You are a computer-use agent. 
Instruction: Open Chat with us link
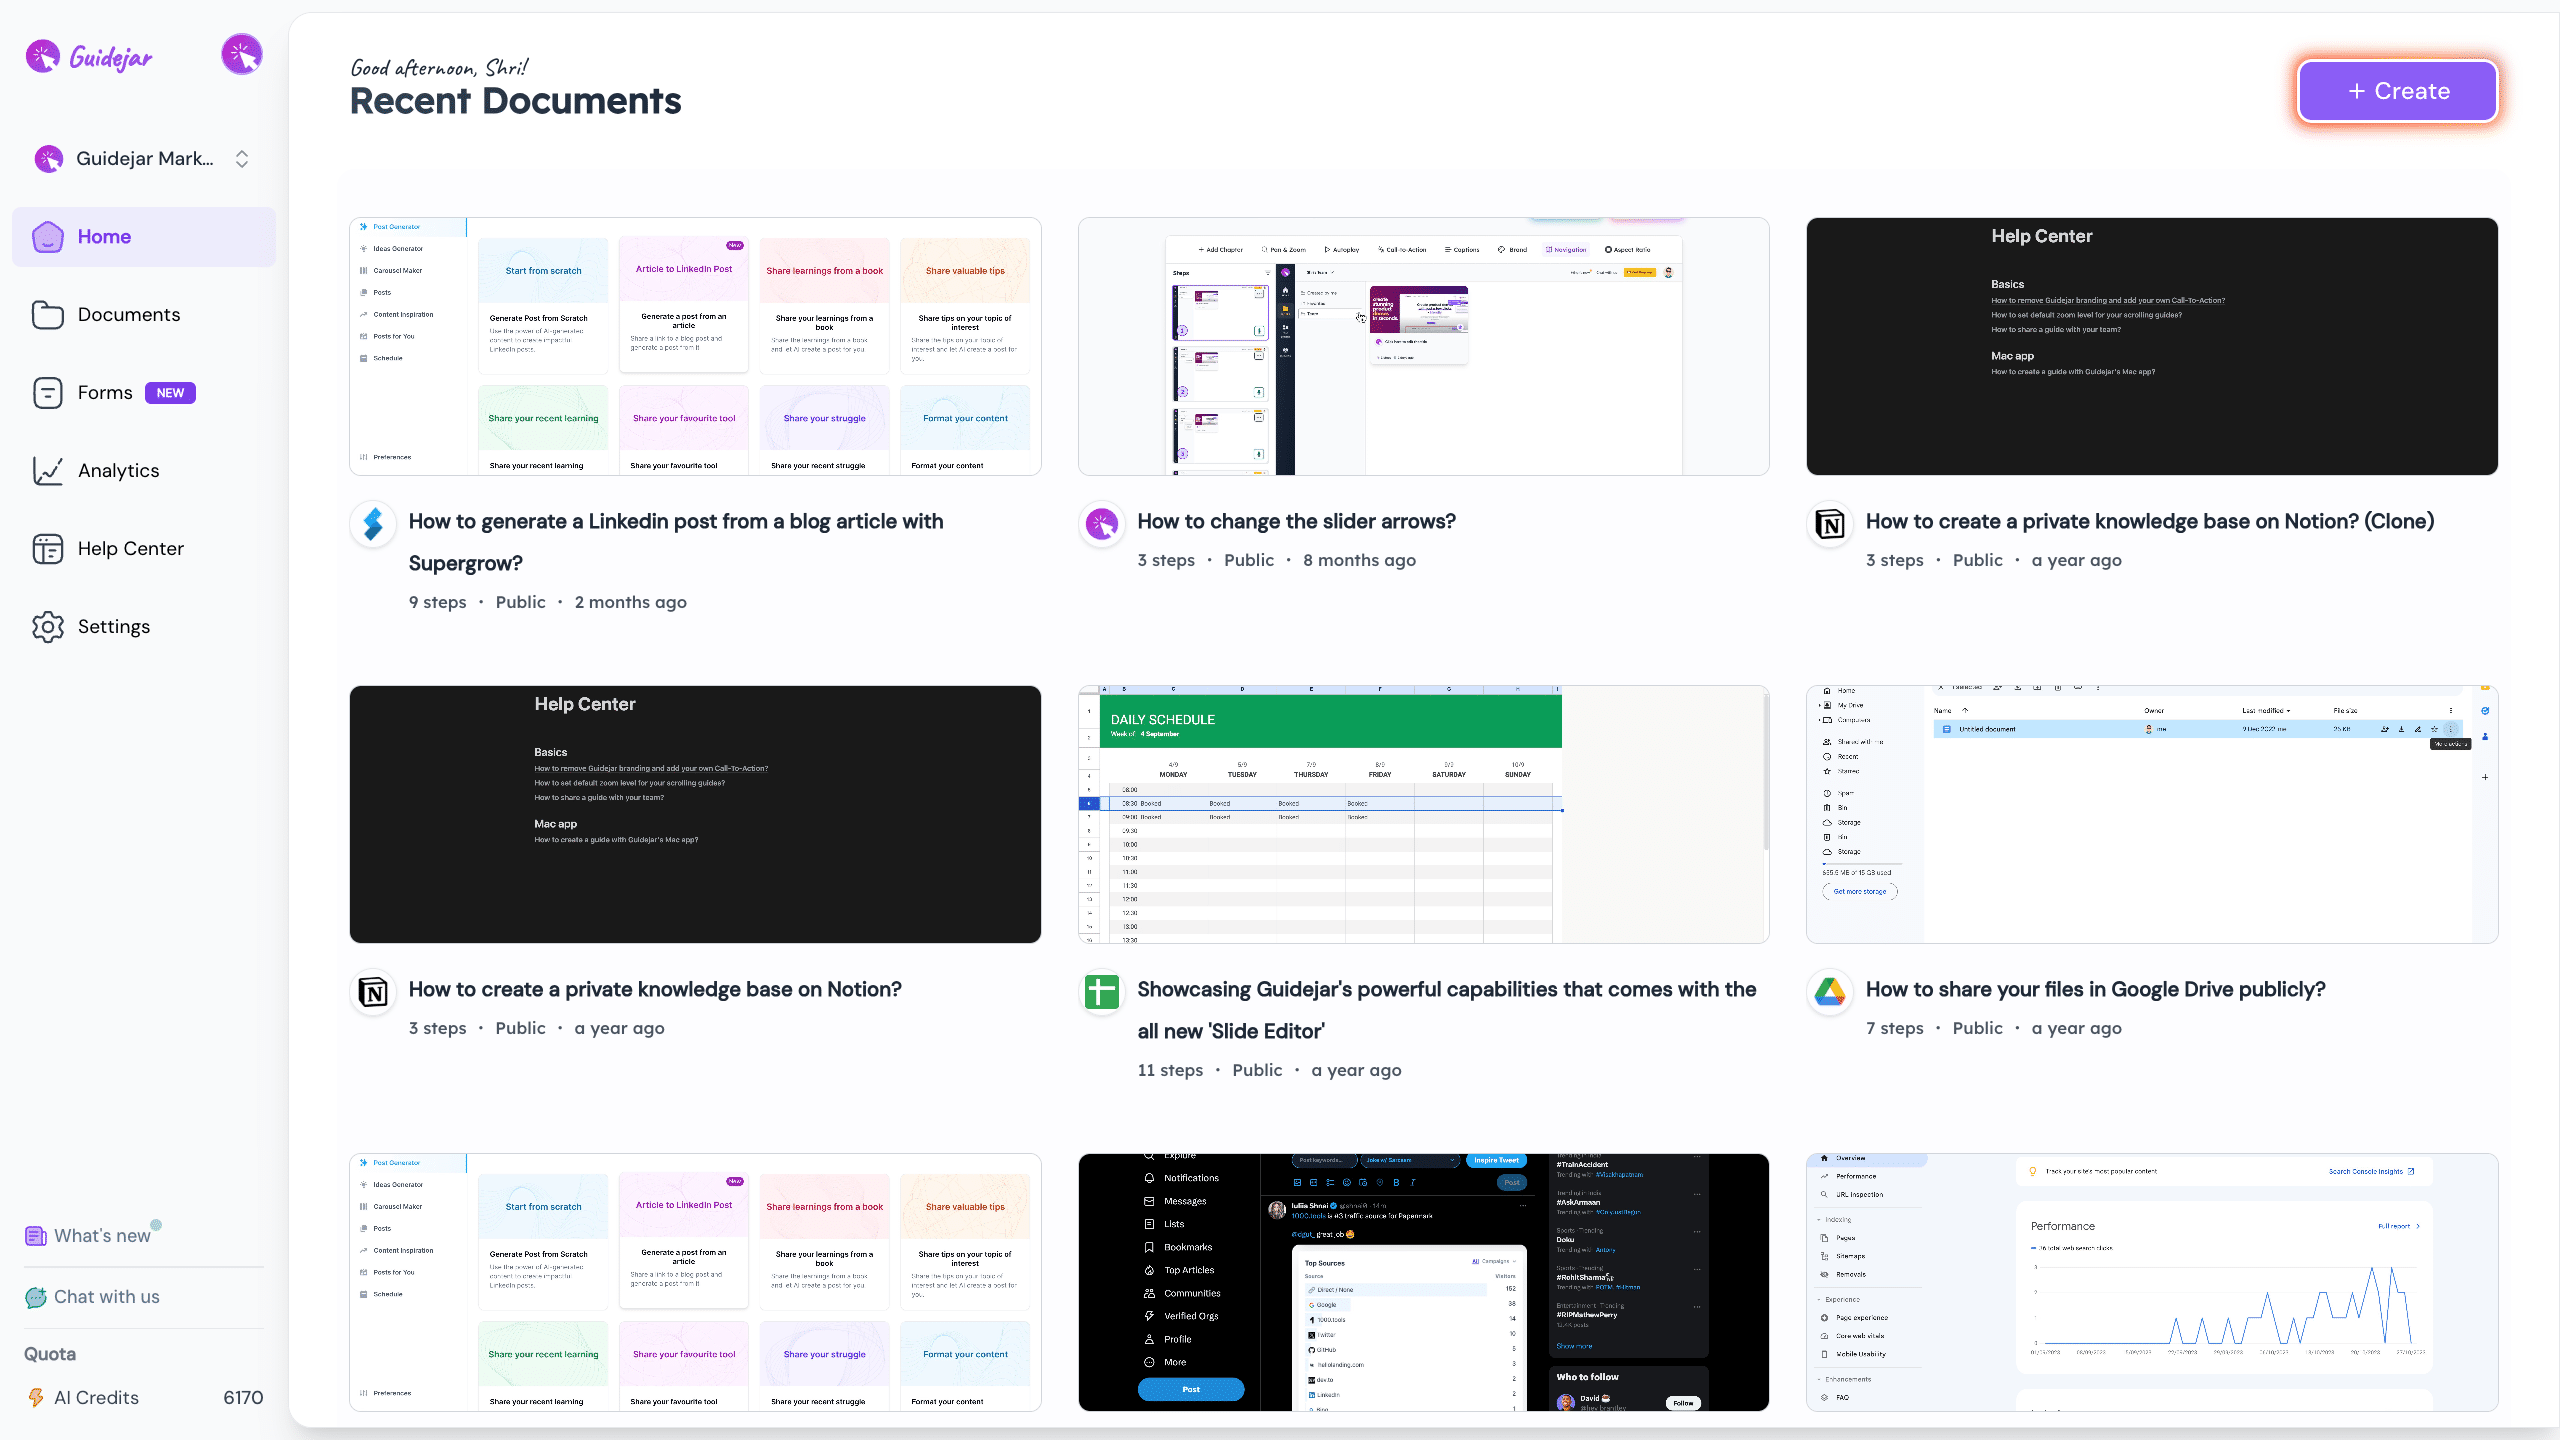(x=106, y=1297)
